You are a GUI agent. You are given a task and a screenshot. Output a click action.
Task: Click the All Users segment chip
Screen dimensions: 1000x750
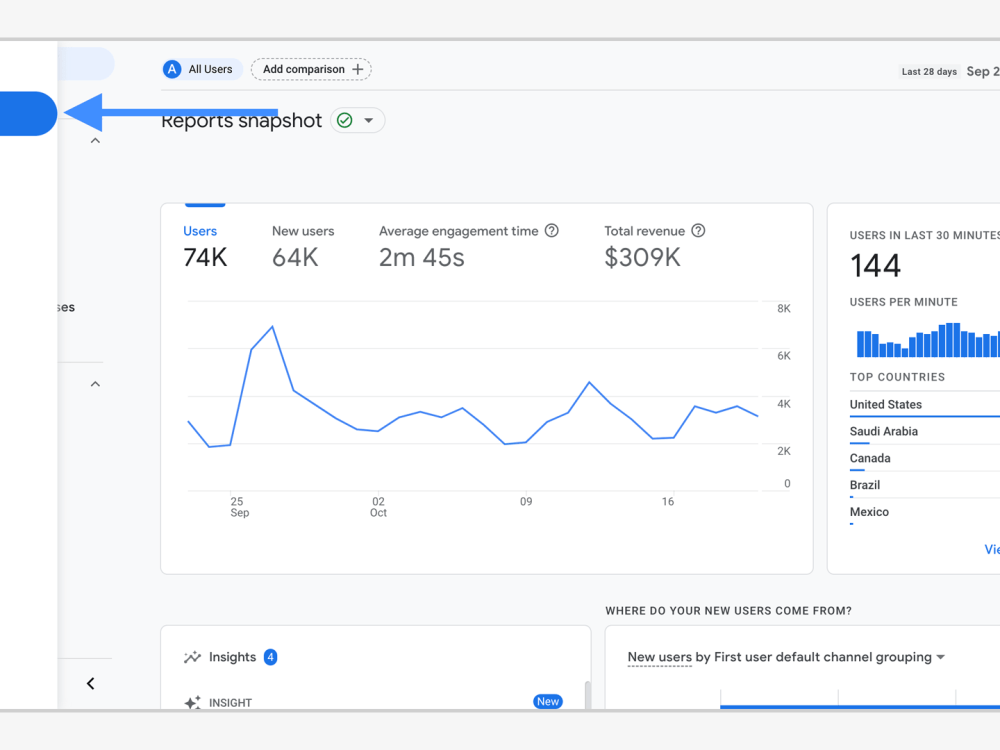click(202, 69)
